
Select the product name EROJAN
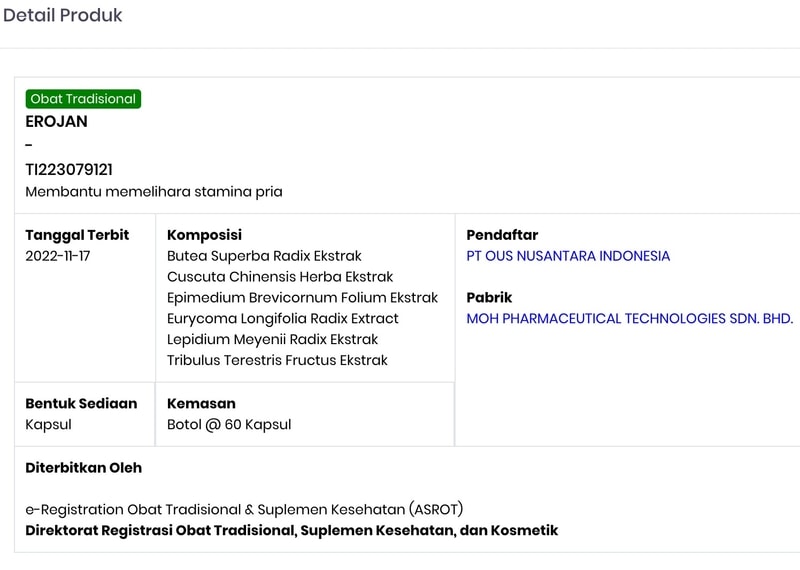56,122
